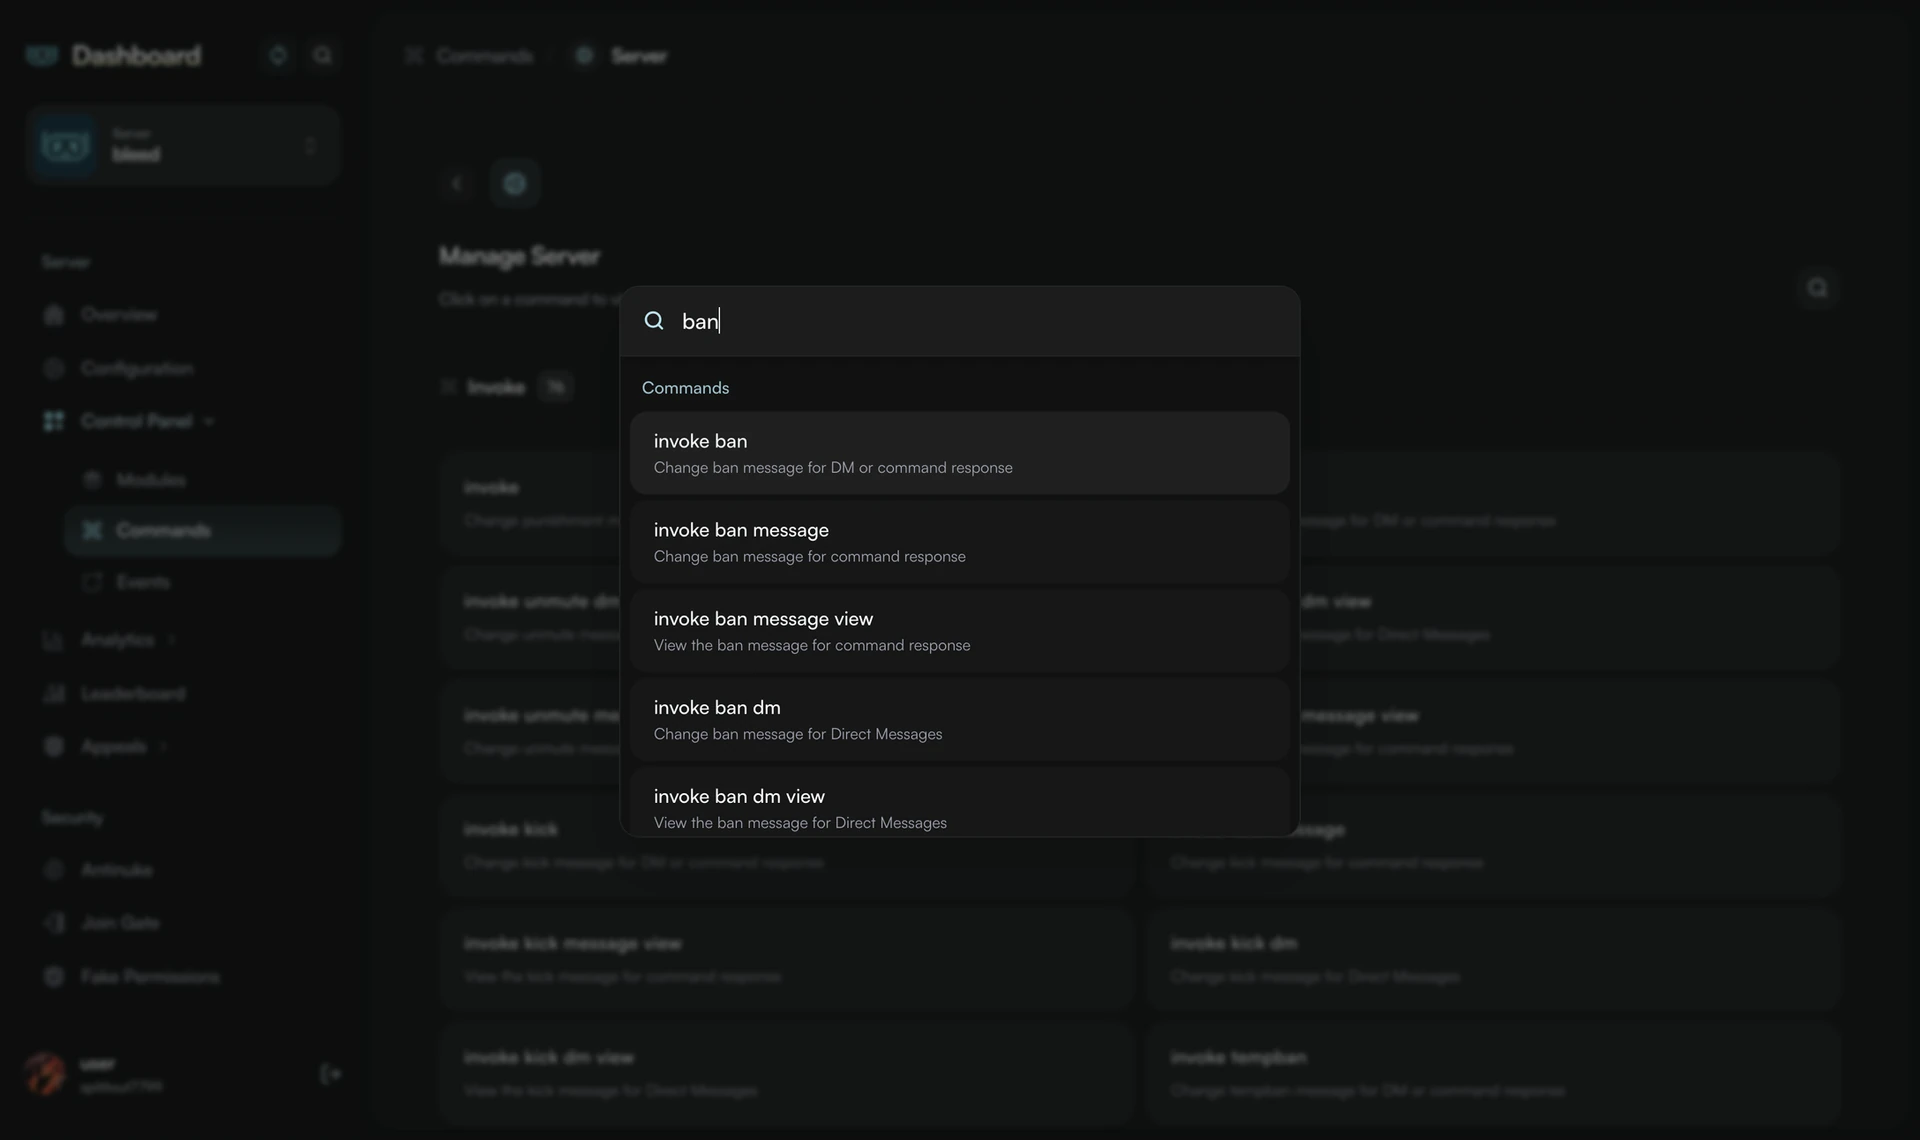
Task: Open "invoke ban dm view" result
Action: tap(960, 803)
